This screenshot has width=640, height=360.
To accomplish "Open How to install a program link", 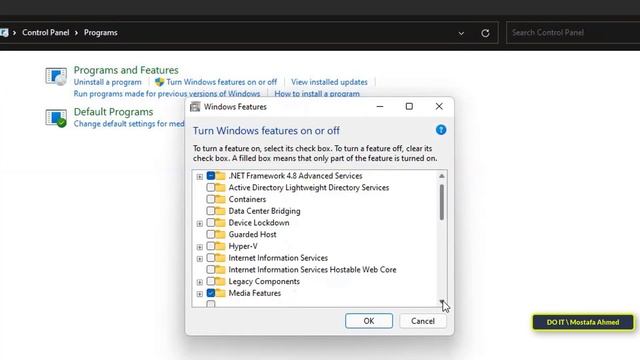I will click(x=317, y=93).
